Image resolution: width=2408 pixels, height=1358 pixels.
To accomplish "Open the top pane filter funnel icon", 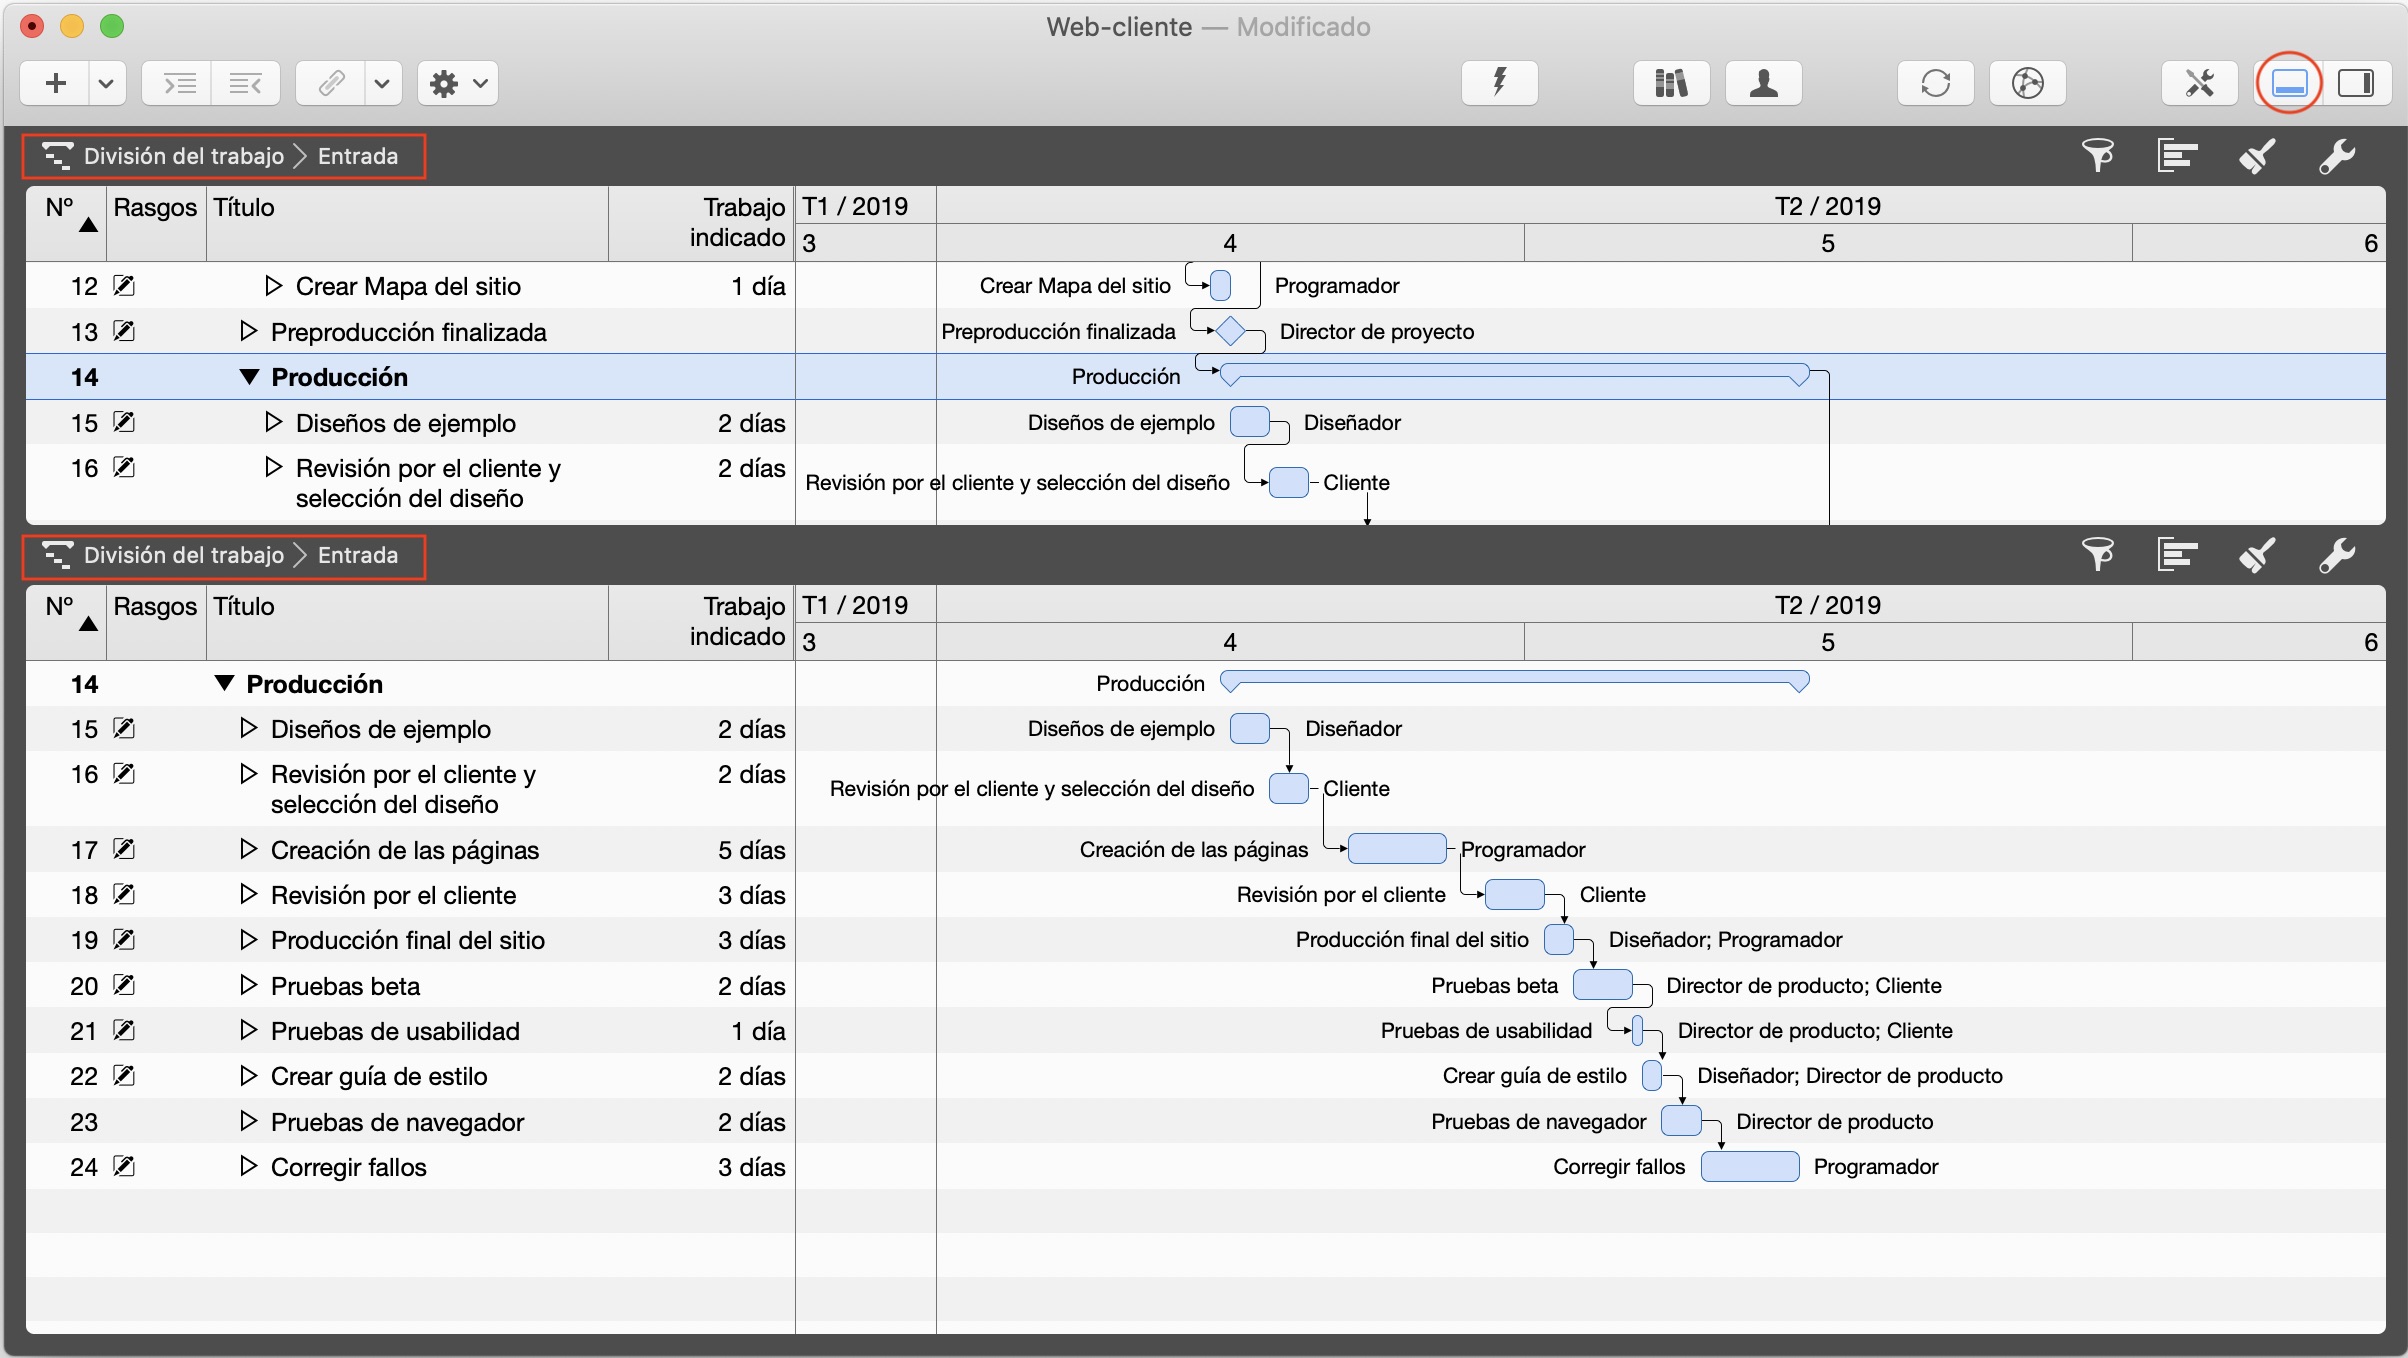I will click(2098, 156).
